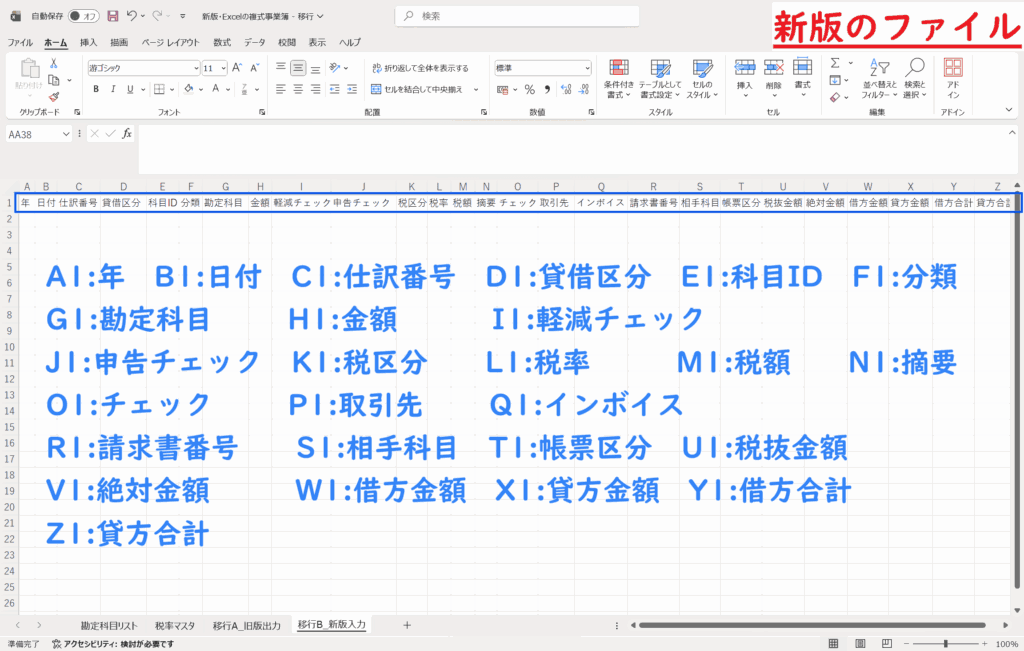Toggle Bold formatting button

[x=97, y=89]
